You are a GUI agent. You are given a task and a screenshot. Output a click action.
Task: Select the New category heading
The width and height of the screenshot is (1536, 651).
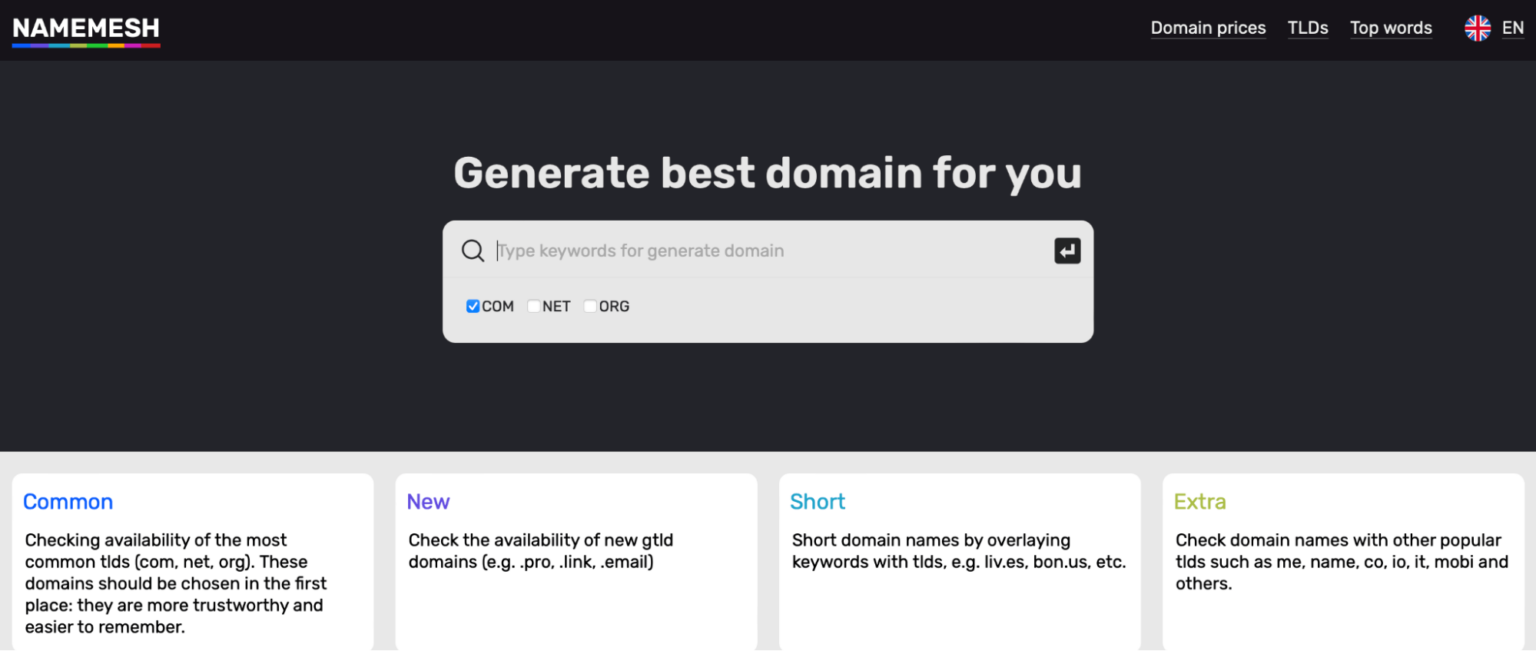(x=428, y=502)
